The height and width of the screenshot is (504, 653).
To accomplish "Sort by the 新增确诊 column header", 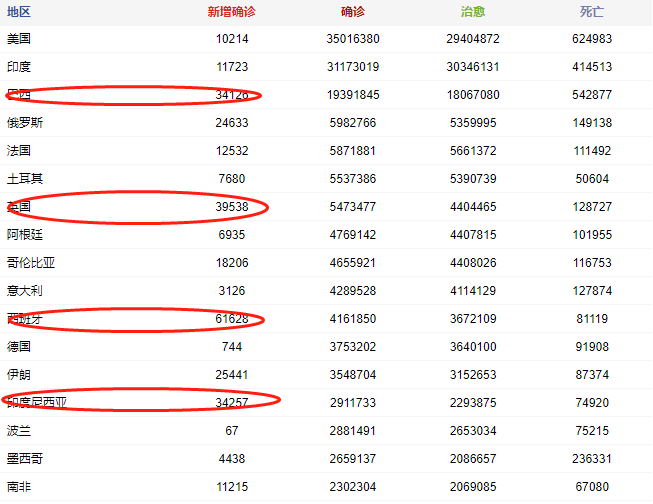I will click(231, 11).
